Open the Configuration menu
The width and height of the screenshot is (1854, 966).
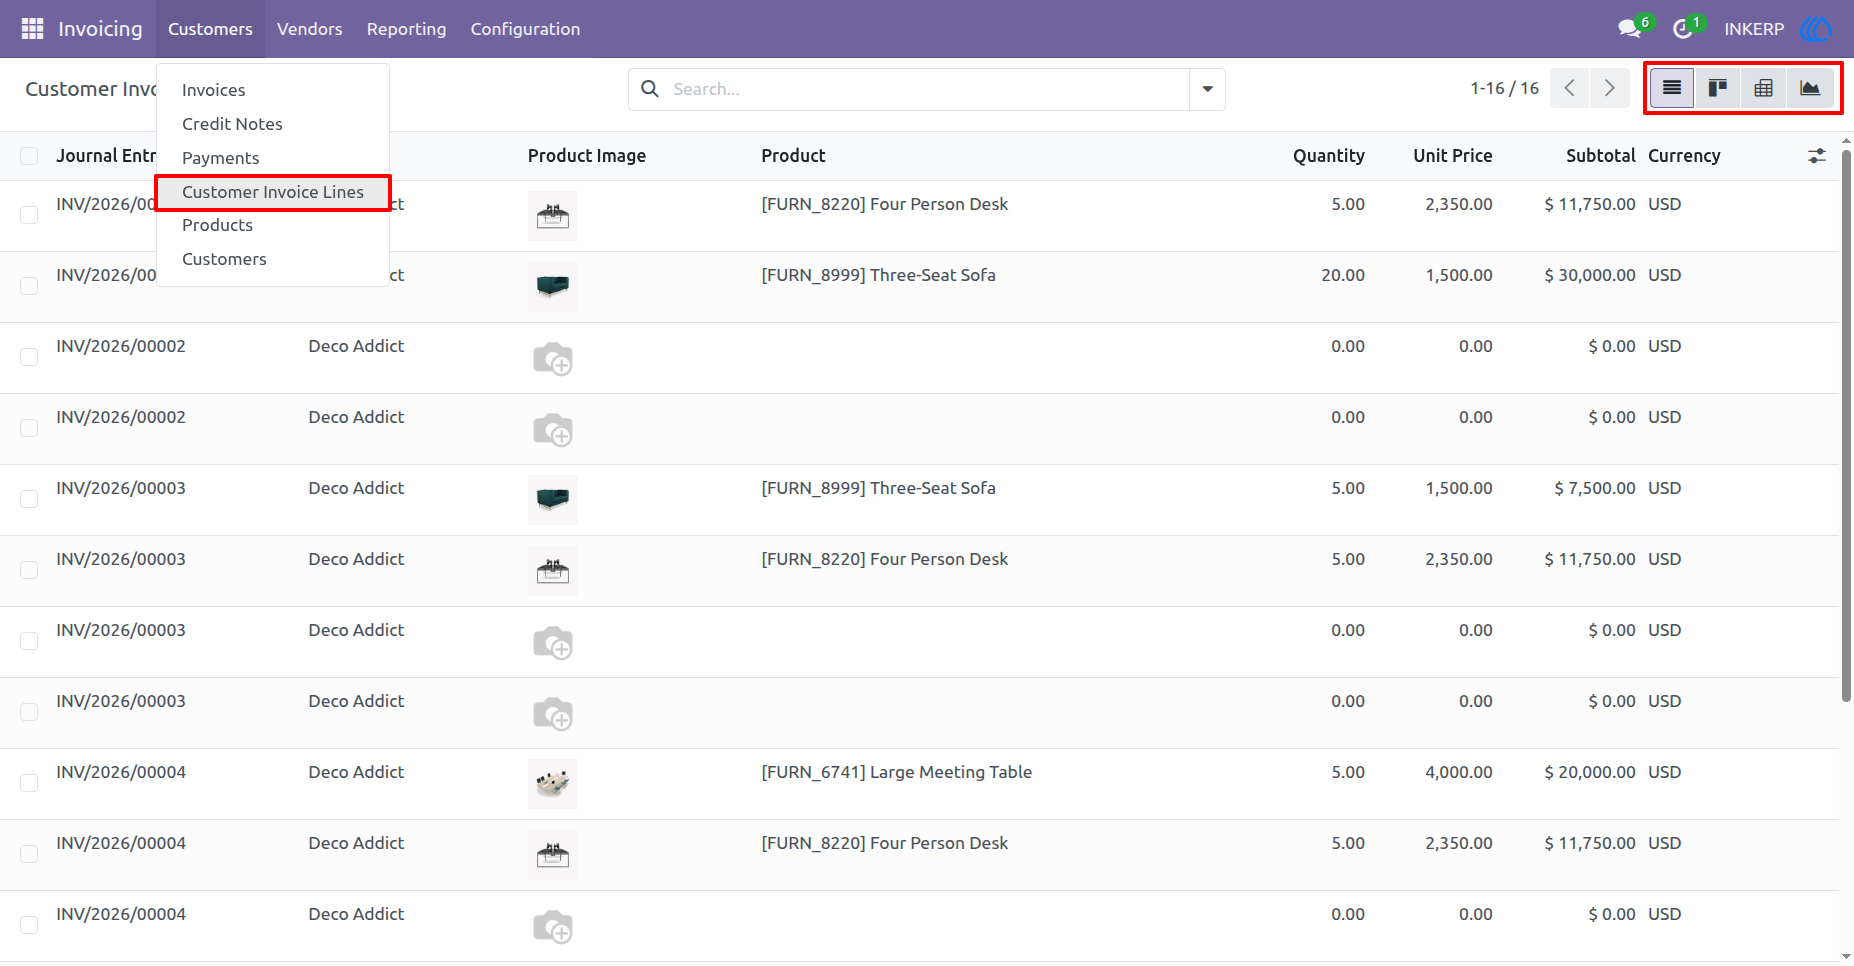[x=525, y=29]
